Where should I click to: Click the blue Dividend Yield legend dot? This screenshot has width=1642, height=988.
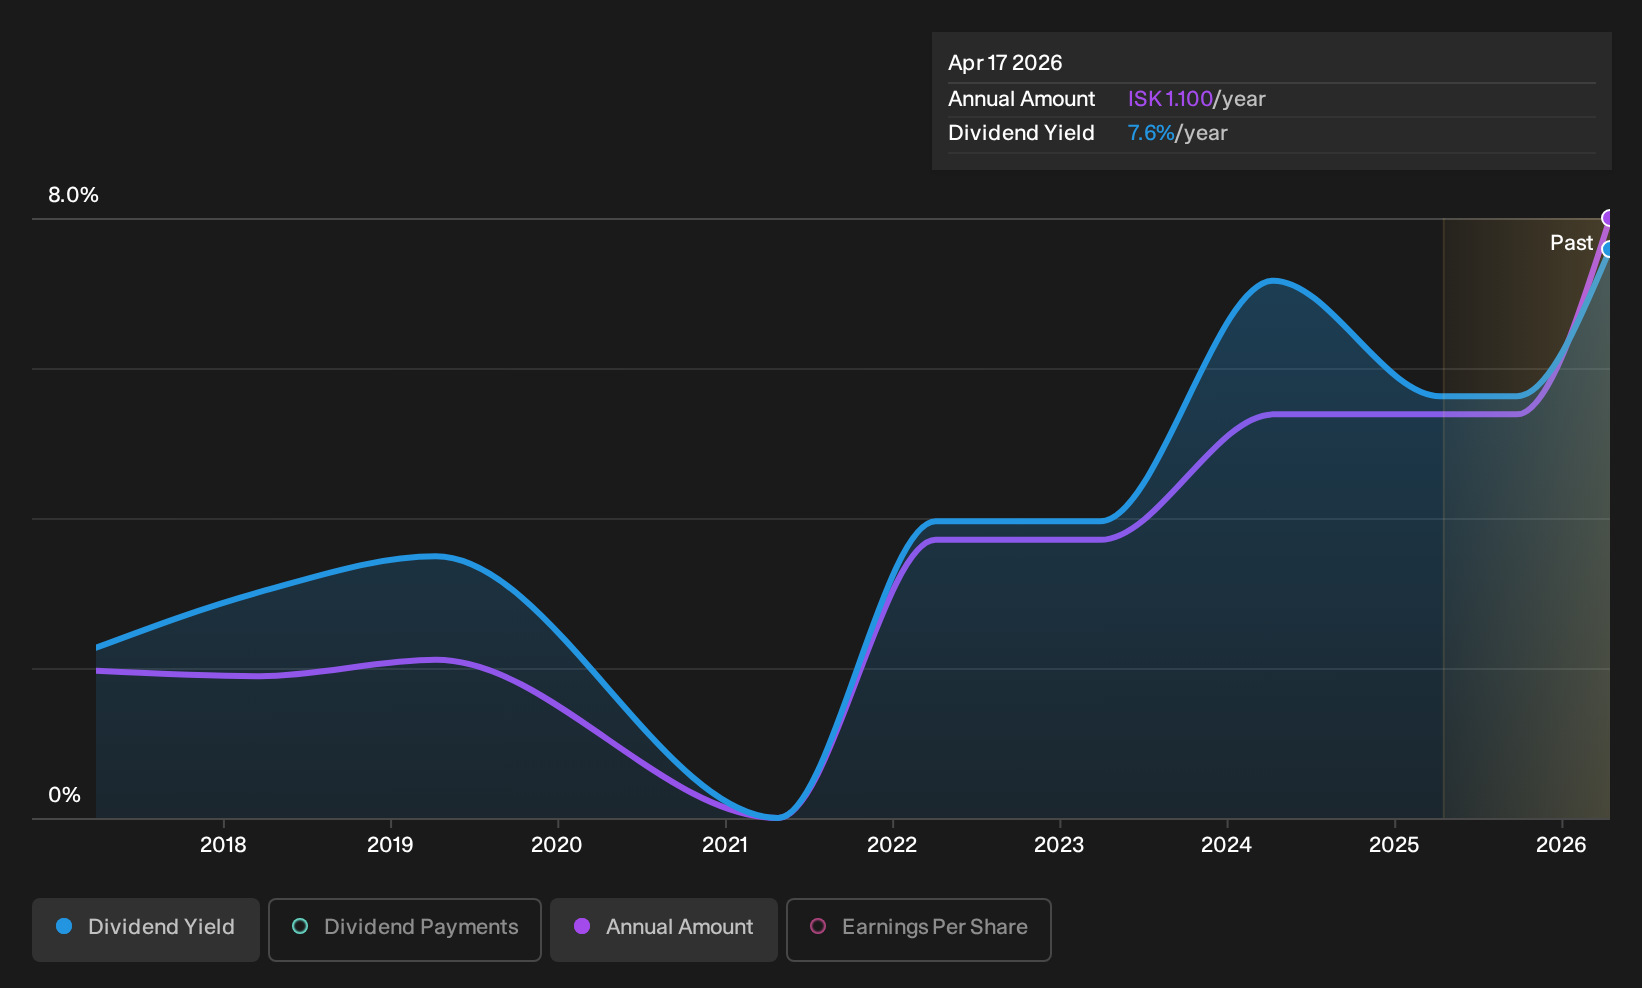[64, 927]
